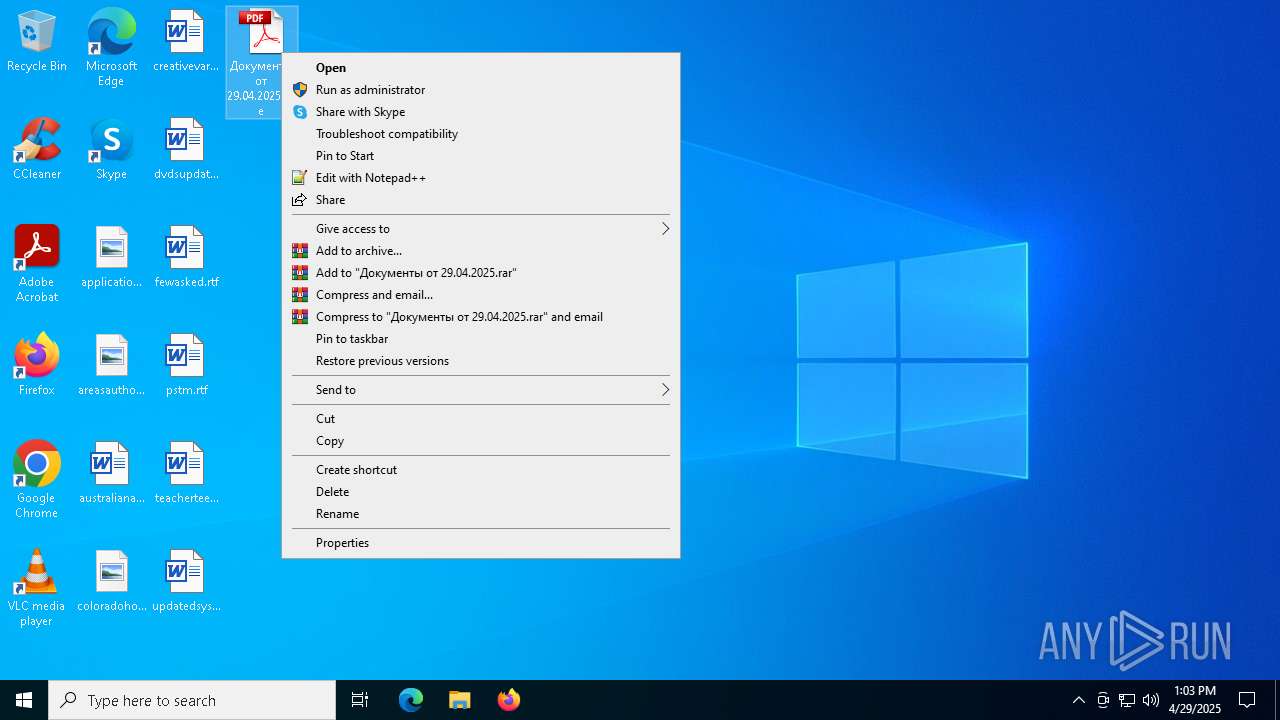Open File Explorer from the taskbar
The height and width of the screenshot is (720, 1280).
459,700
